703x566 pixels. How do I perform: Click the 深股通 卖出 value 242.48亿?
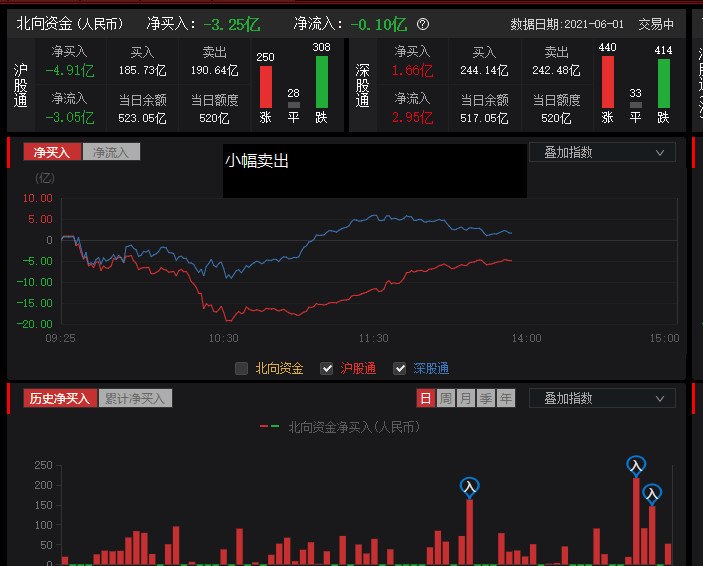(x=556, y=70)
